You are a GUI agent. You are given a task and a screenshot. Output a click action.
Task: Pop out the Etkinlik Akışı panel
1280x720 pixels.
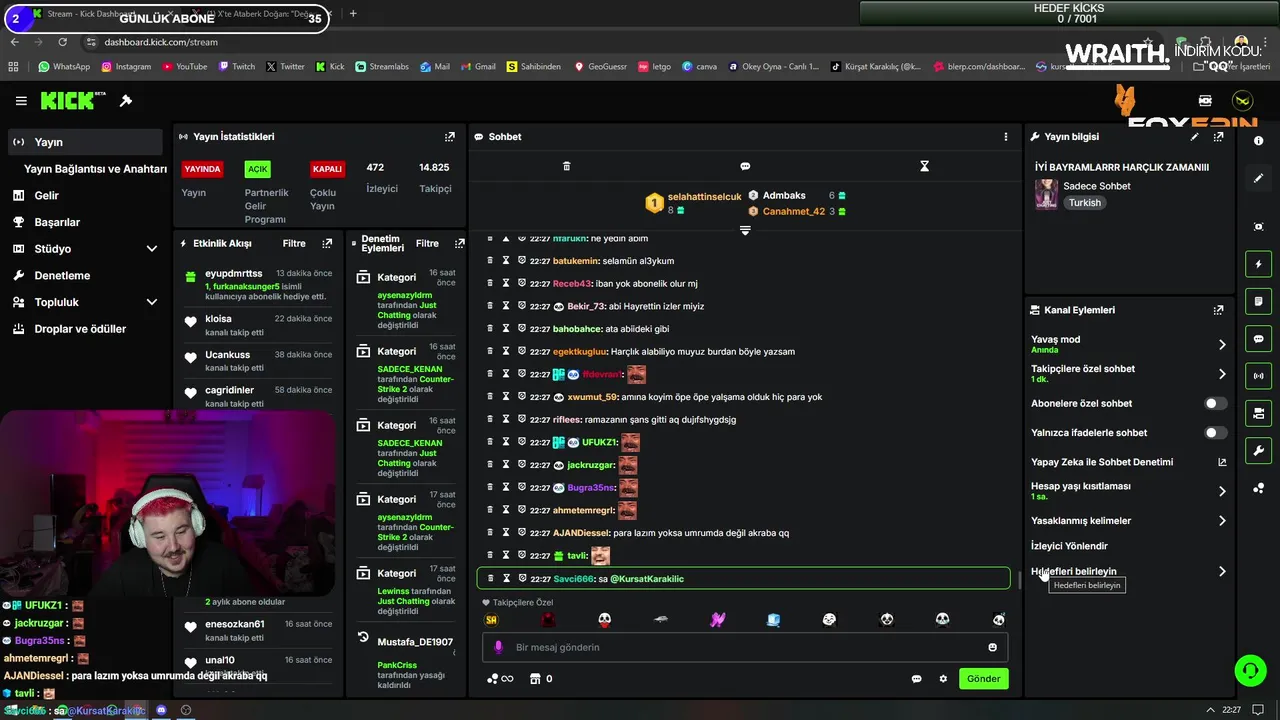(x=327, y=243)
